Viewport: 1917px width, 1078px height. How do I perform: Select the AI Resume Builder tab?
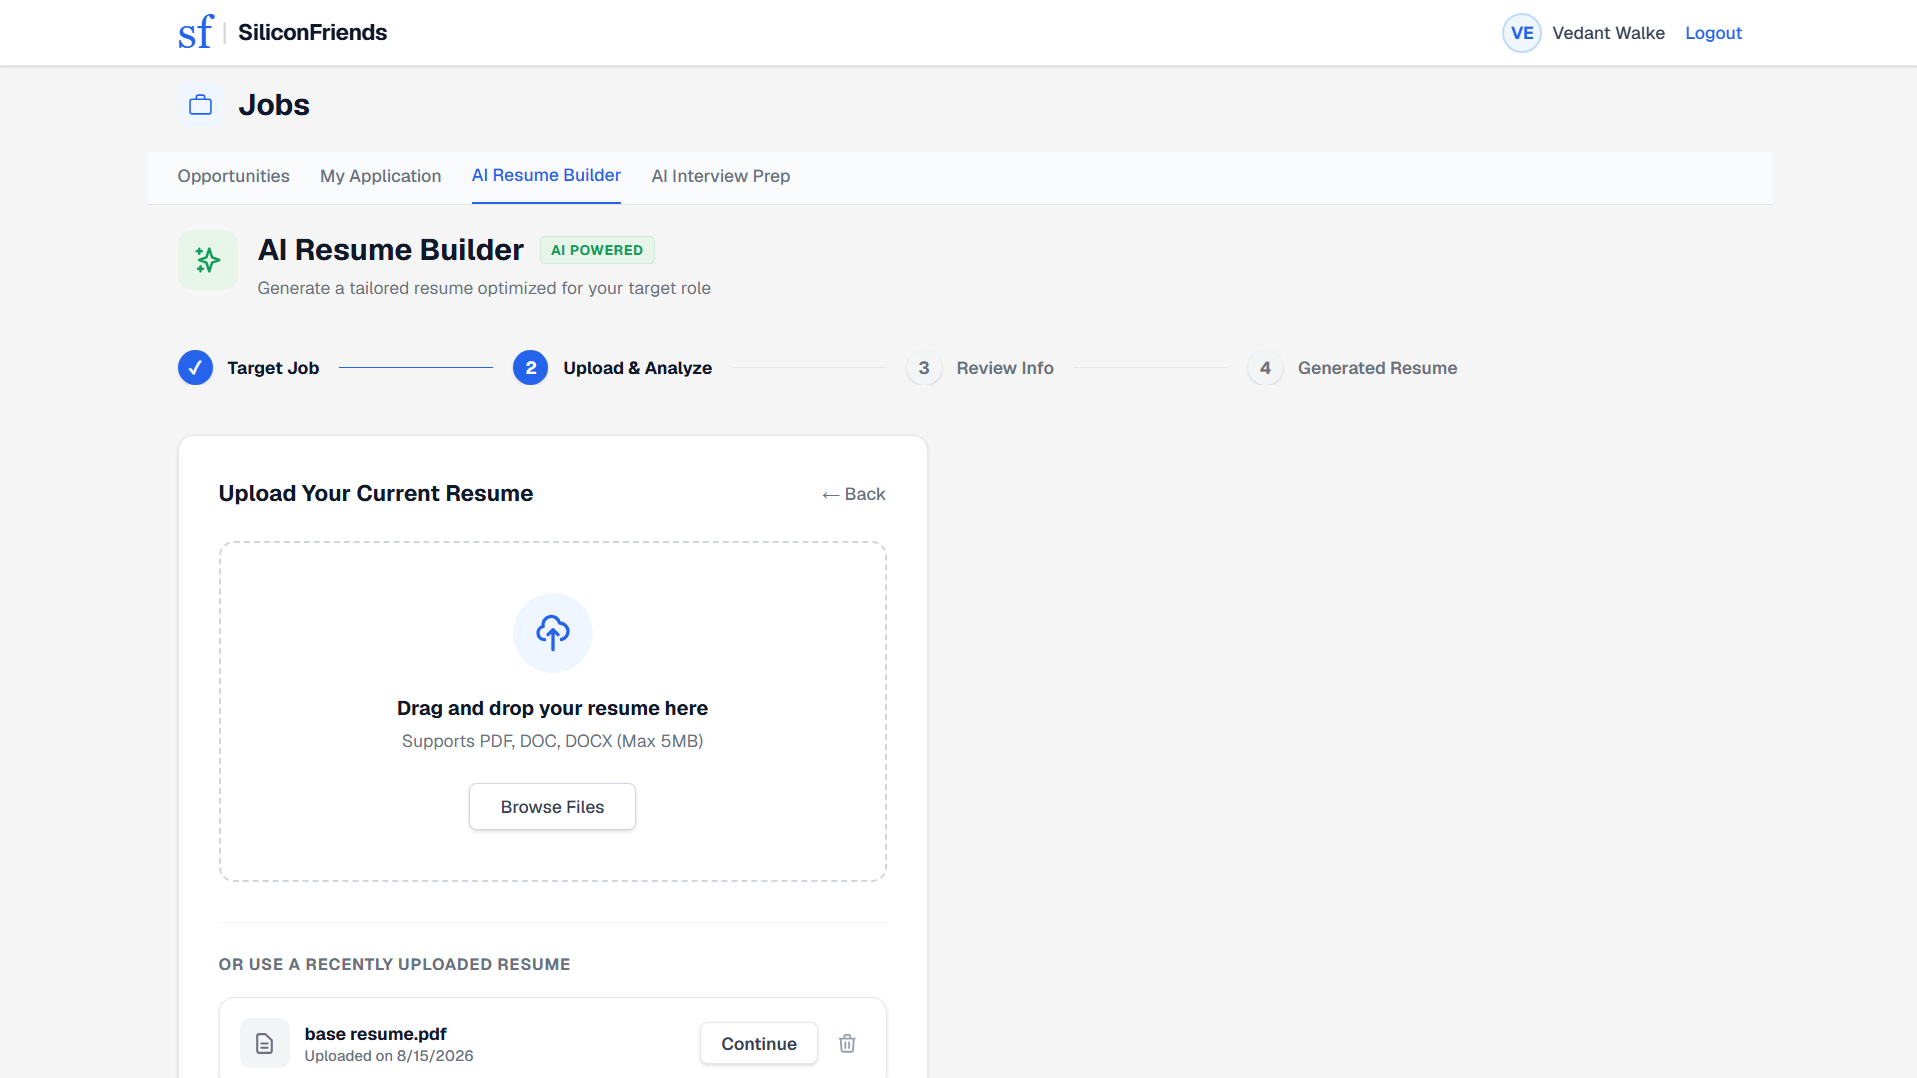point(546,175)
